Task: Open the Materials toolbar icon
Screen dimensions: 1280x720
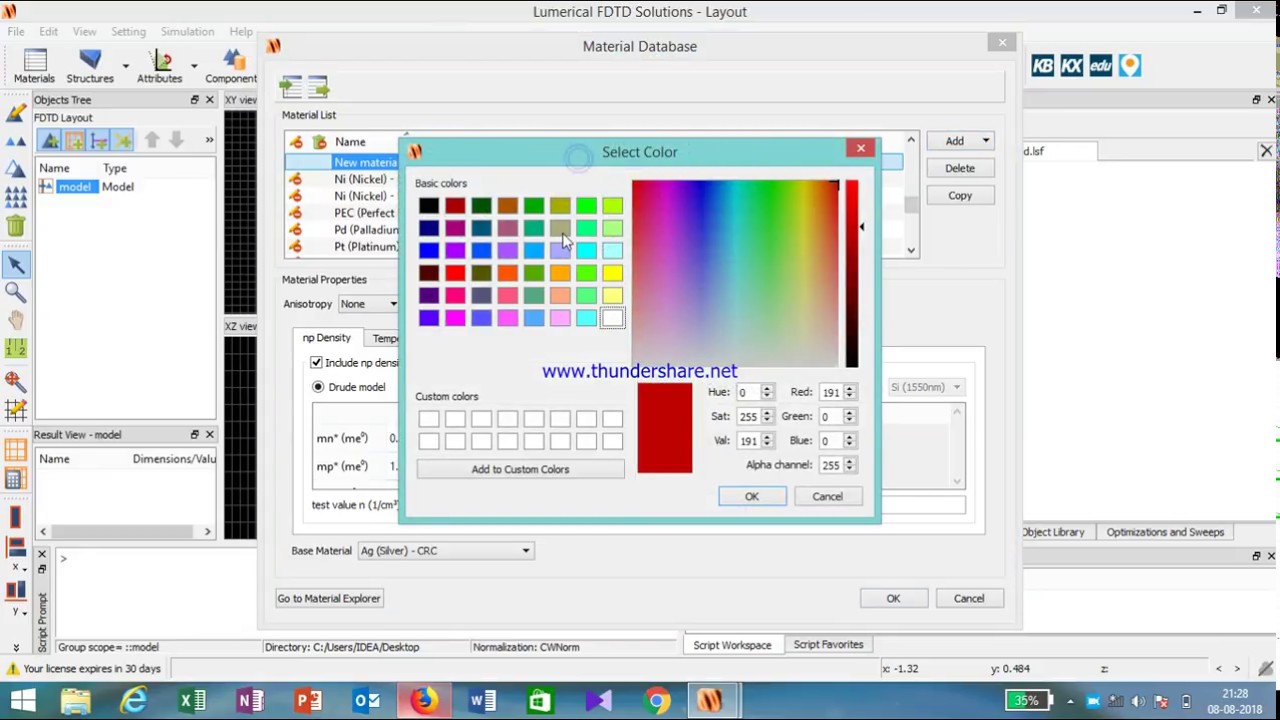Action: coord(34,66)
